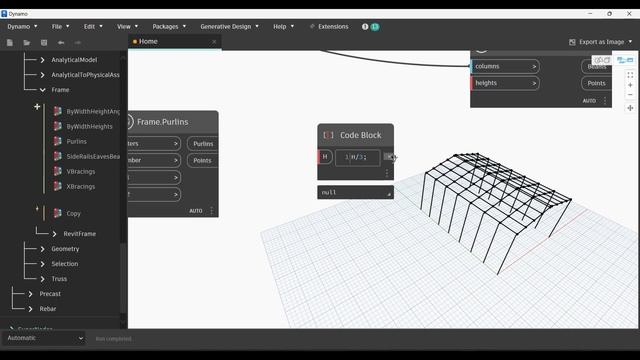This screenshot has height=360, width=640.
Task: Click the plus create-category icon under Frame
Action: pos(37,107)
